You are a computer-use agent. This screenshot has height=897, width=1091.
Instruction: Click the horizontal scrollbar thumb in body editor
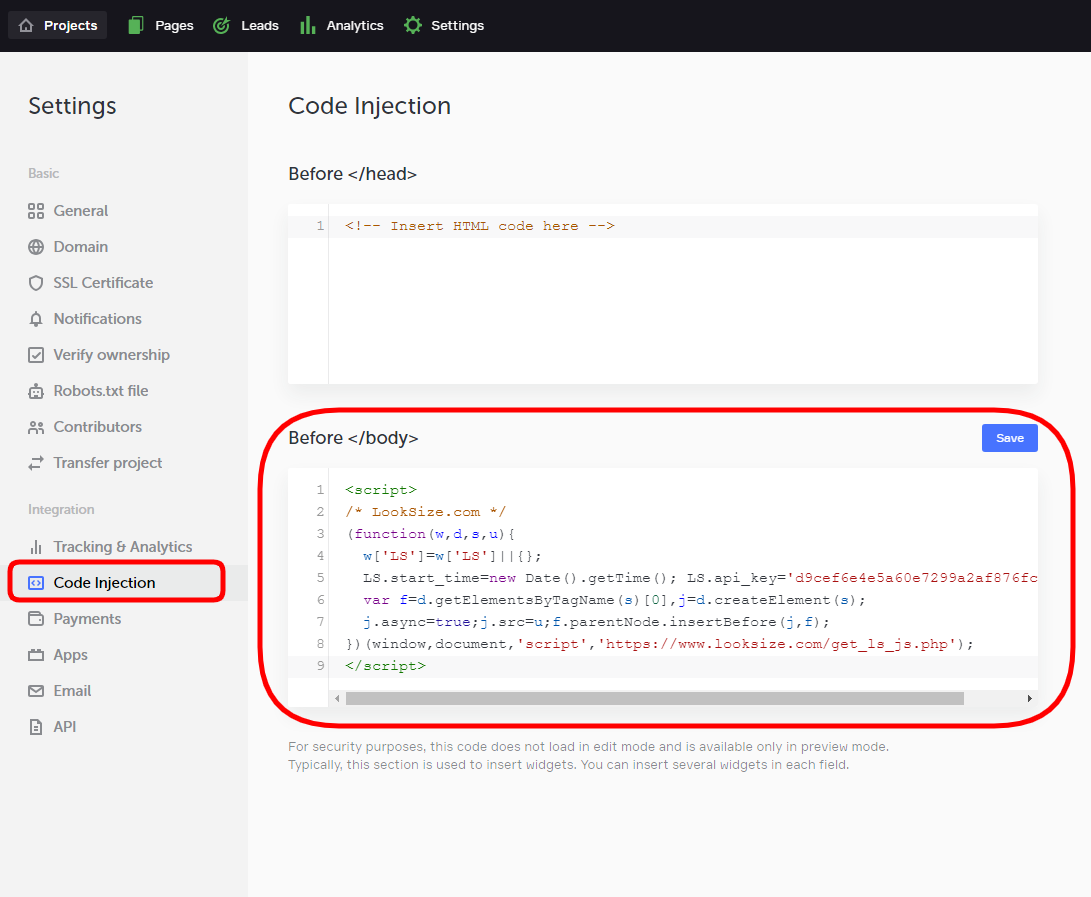(x=655, y=699)
